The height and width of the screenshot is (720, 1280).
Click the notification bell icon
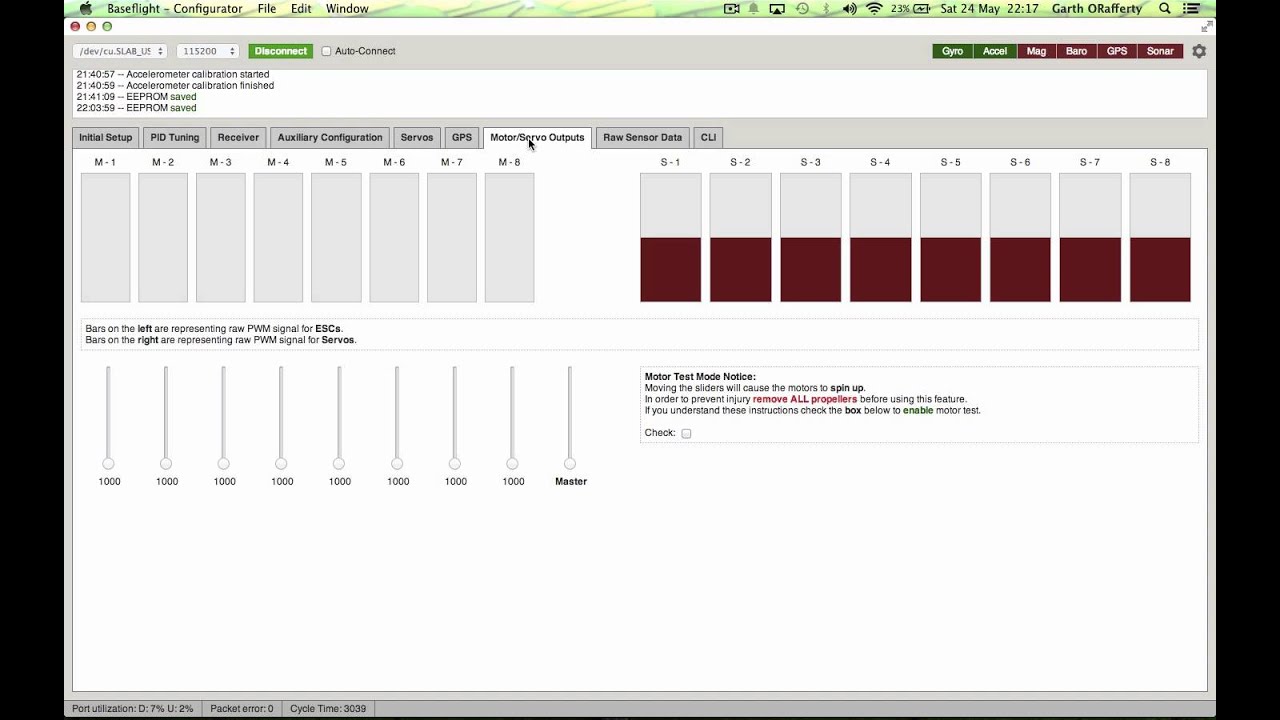pyautogui.click(x=754, y=8)
